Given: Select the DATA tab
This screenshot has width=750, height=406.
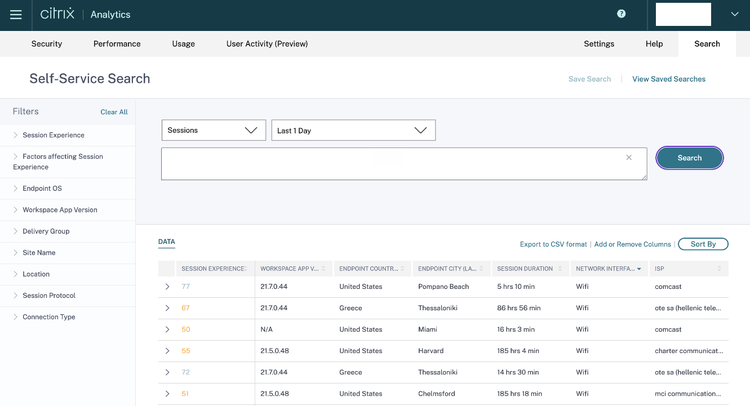Looking at the screenshot, I should point(166,242).
